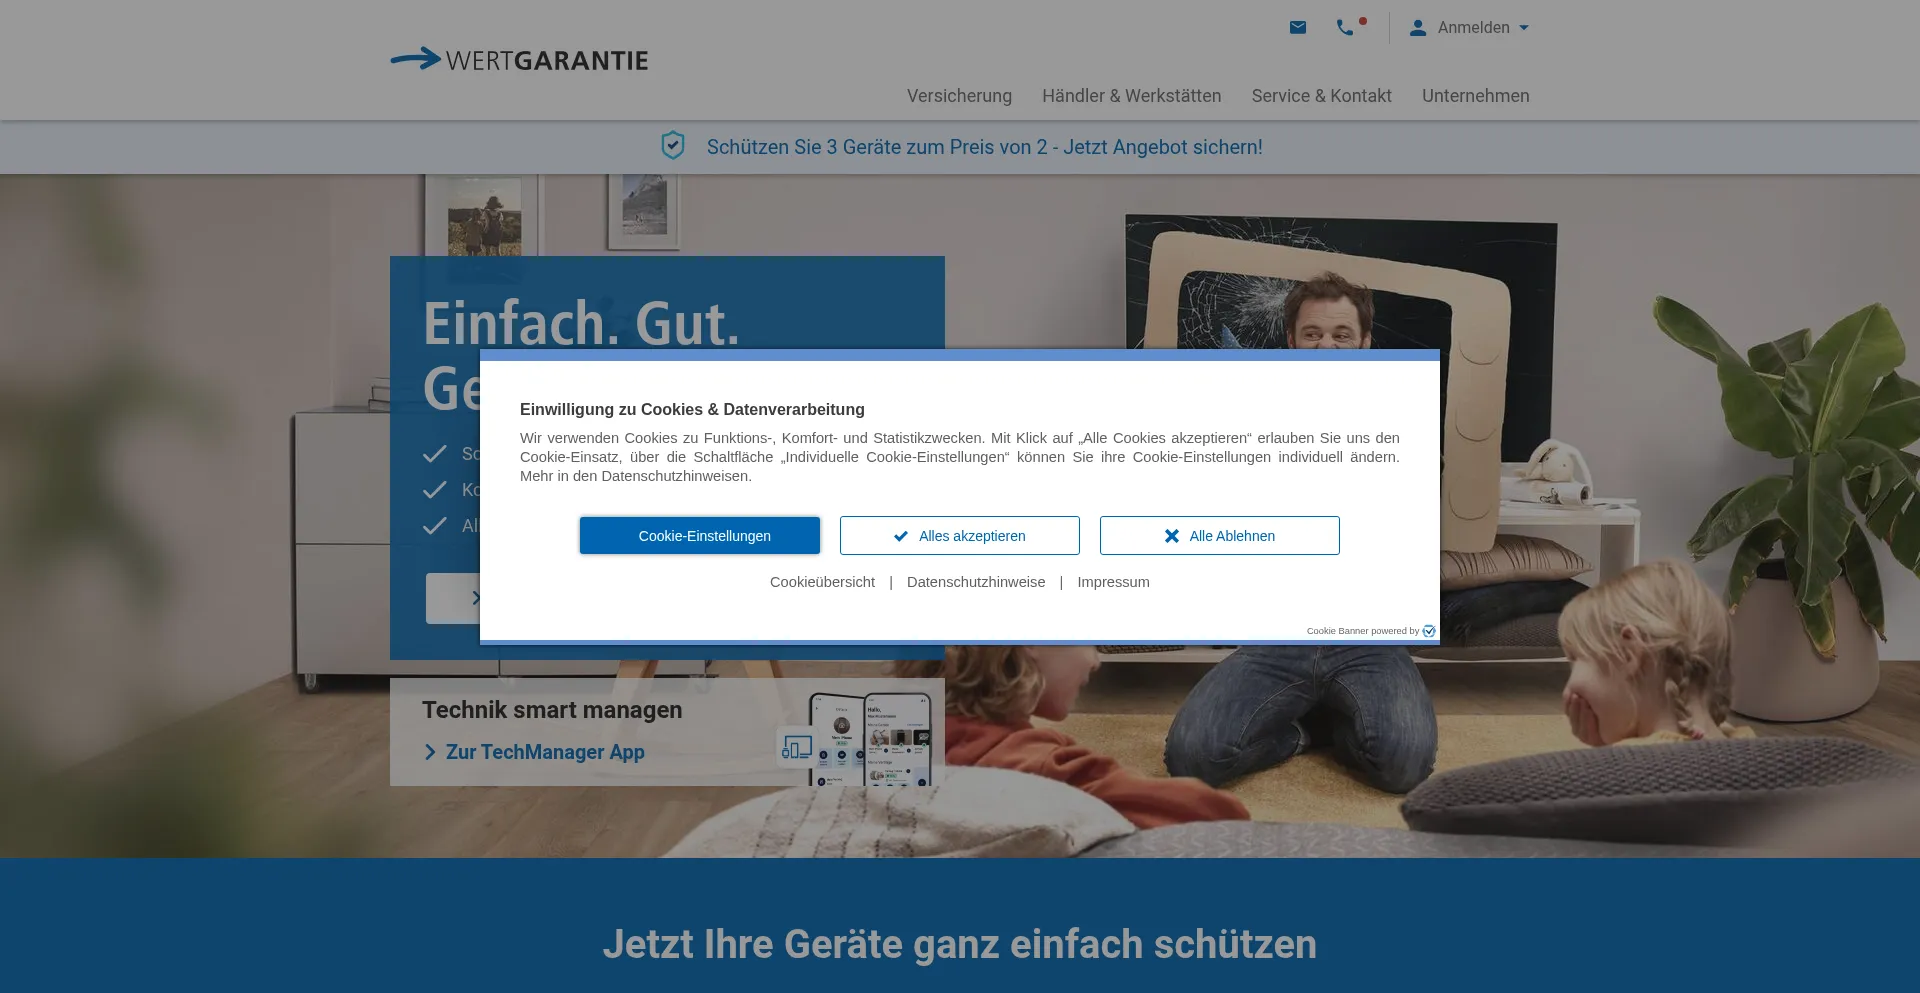Image resolution: width=1920 pixels, height=993 pixels.
Task: Open the Händler & Werkstätten menu
Action: [x=1131, y=96]
